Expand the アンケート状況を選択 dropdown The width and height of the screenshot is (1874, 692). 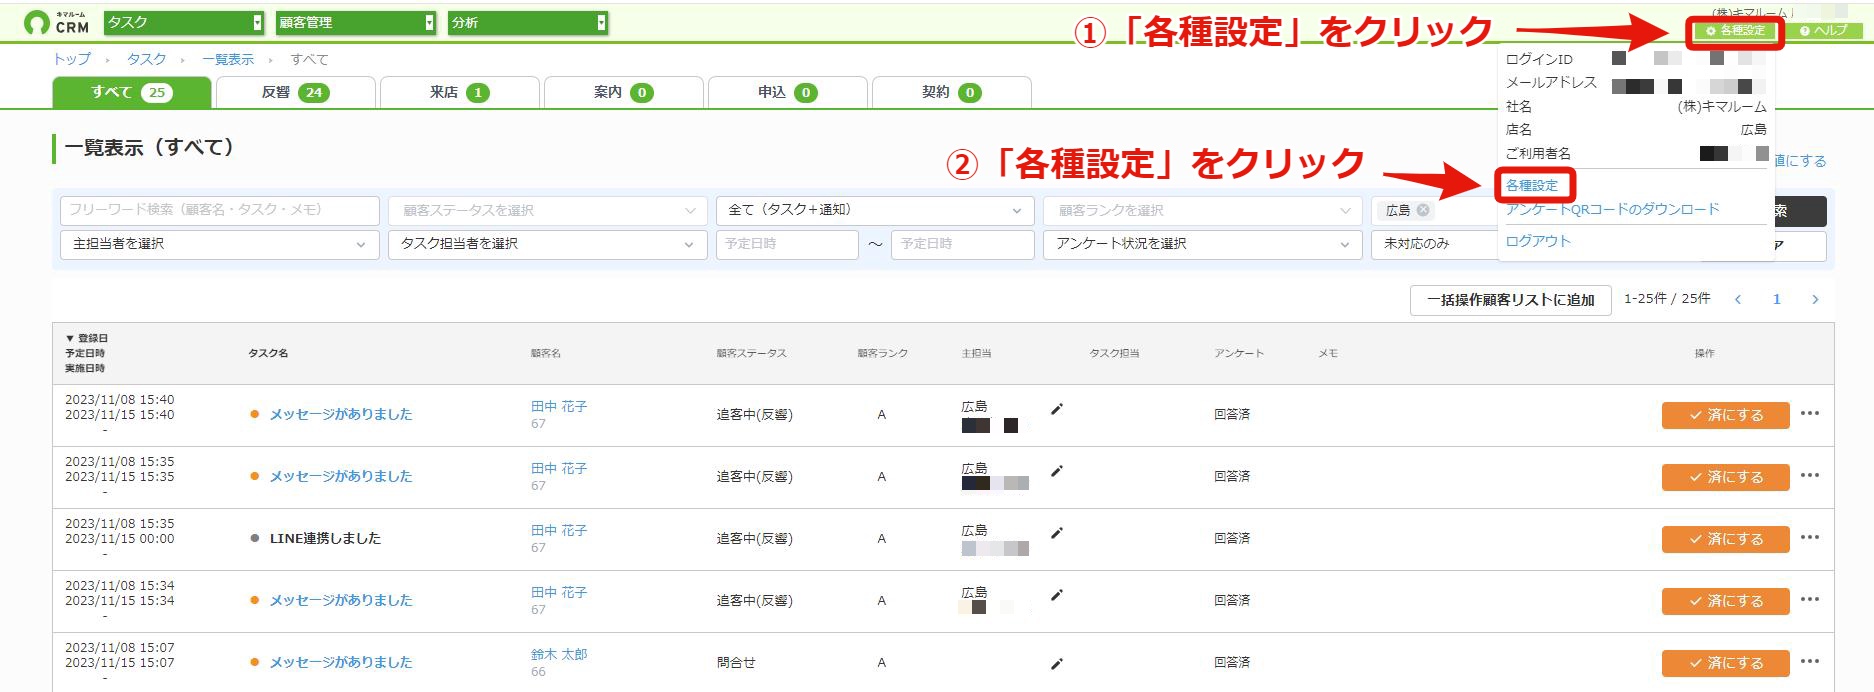point(1203,244)
